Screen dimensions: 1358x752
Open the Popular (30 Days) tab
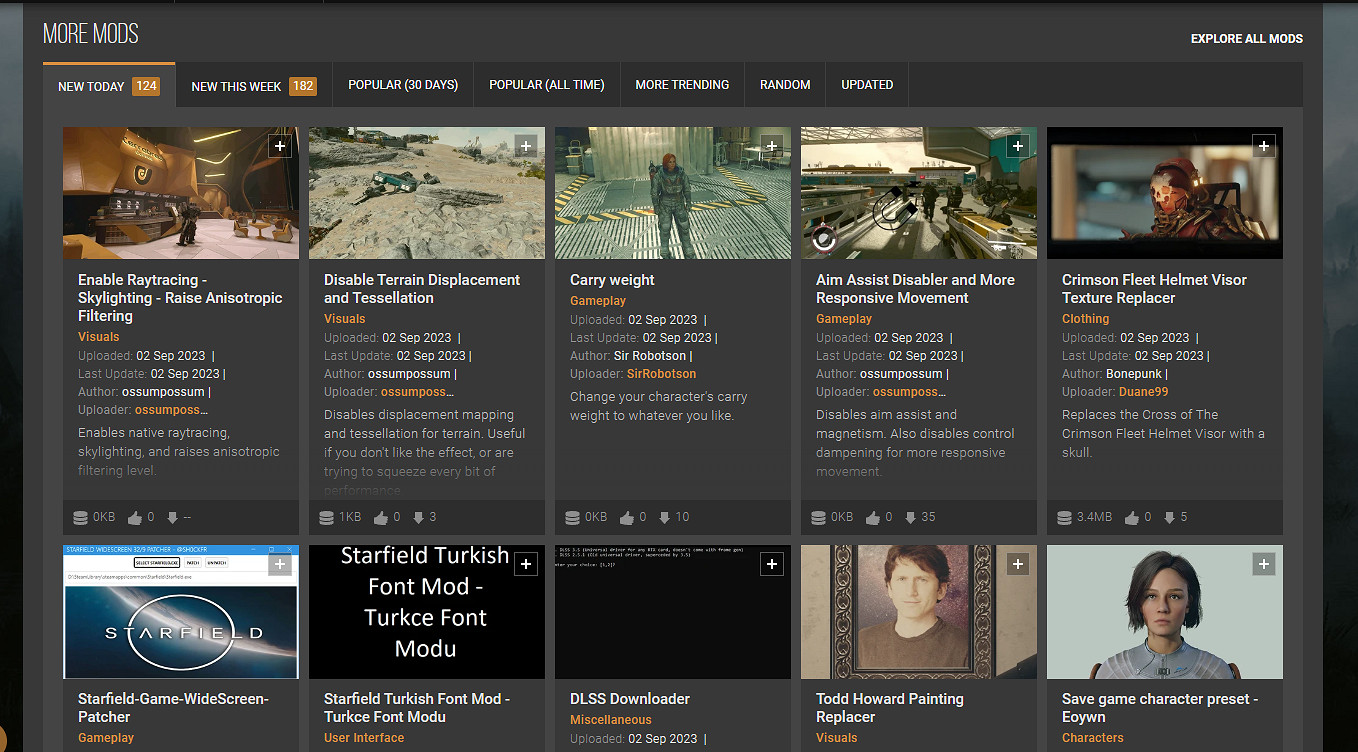coord(403,85)
